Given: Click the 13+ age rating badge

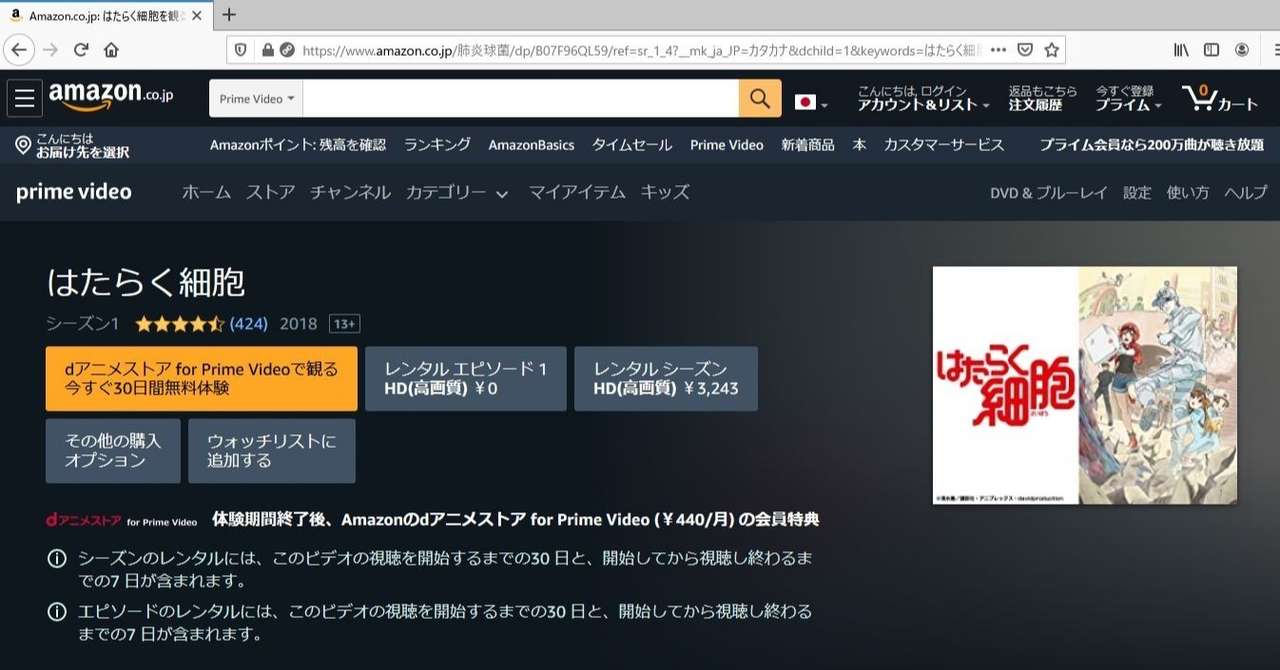Looking at the screenshot, I should coord(344,324).
